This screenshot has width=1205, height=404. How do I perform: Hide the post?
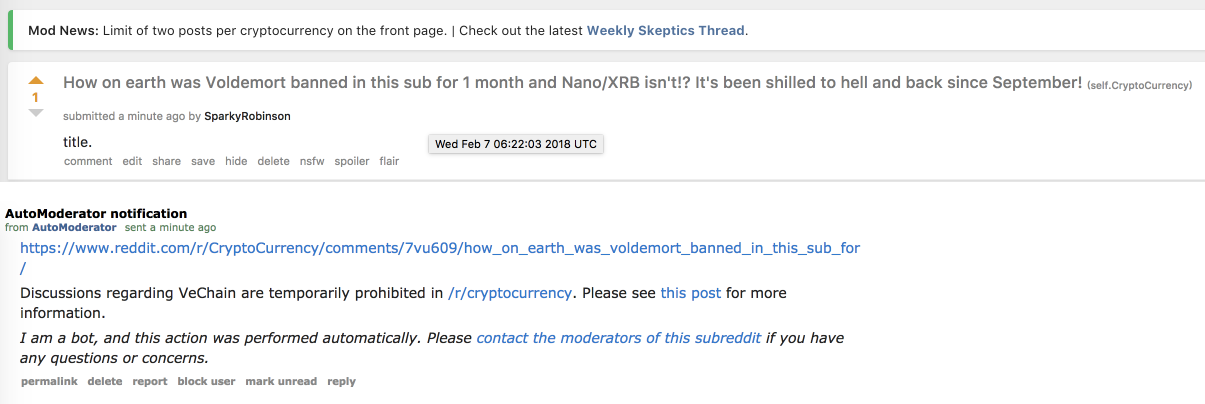click(x=236, y=161)
